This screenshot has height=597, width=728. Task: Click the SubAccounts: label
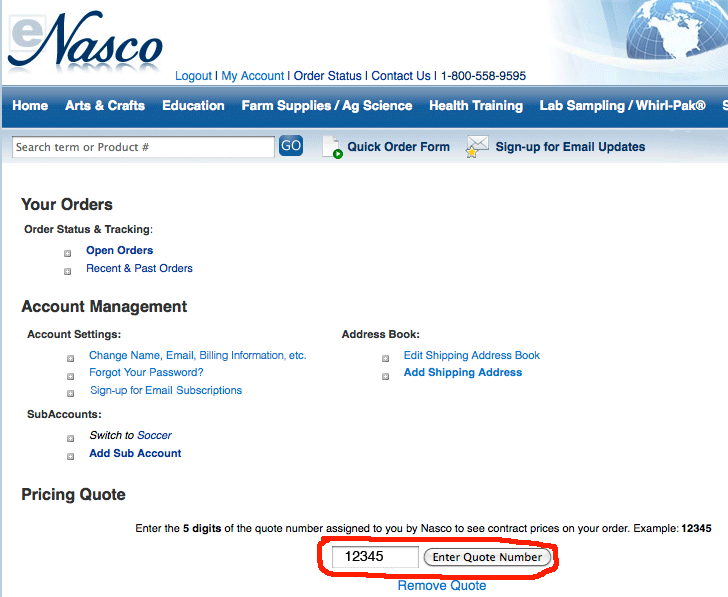64,414
